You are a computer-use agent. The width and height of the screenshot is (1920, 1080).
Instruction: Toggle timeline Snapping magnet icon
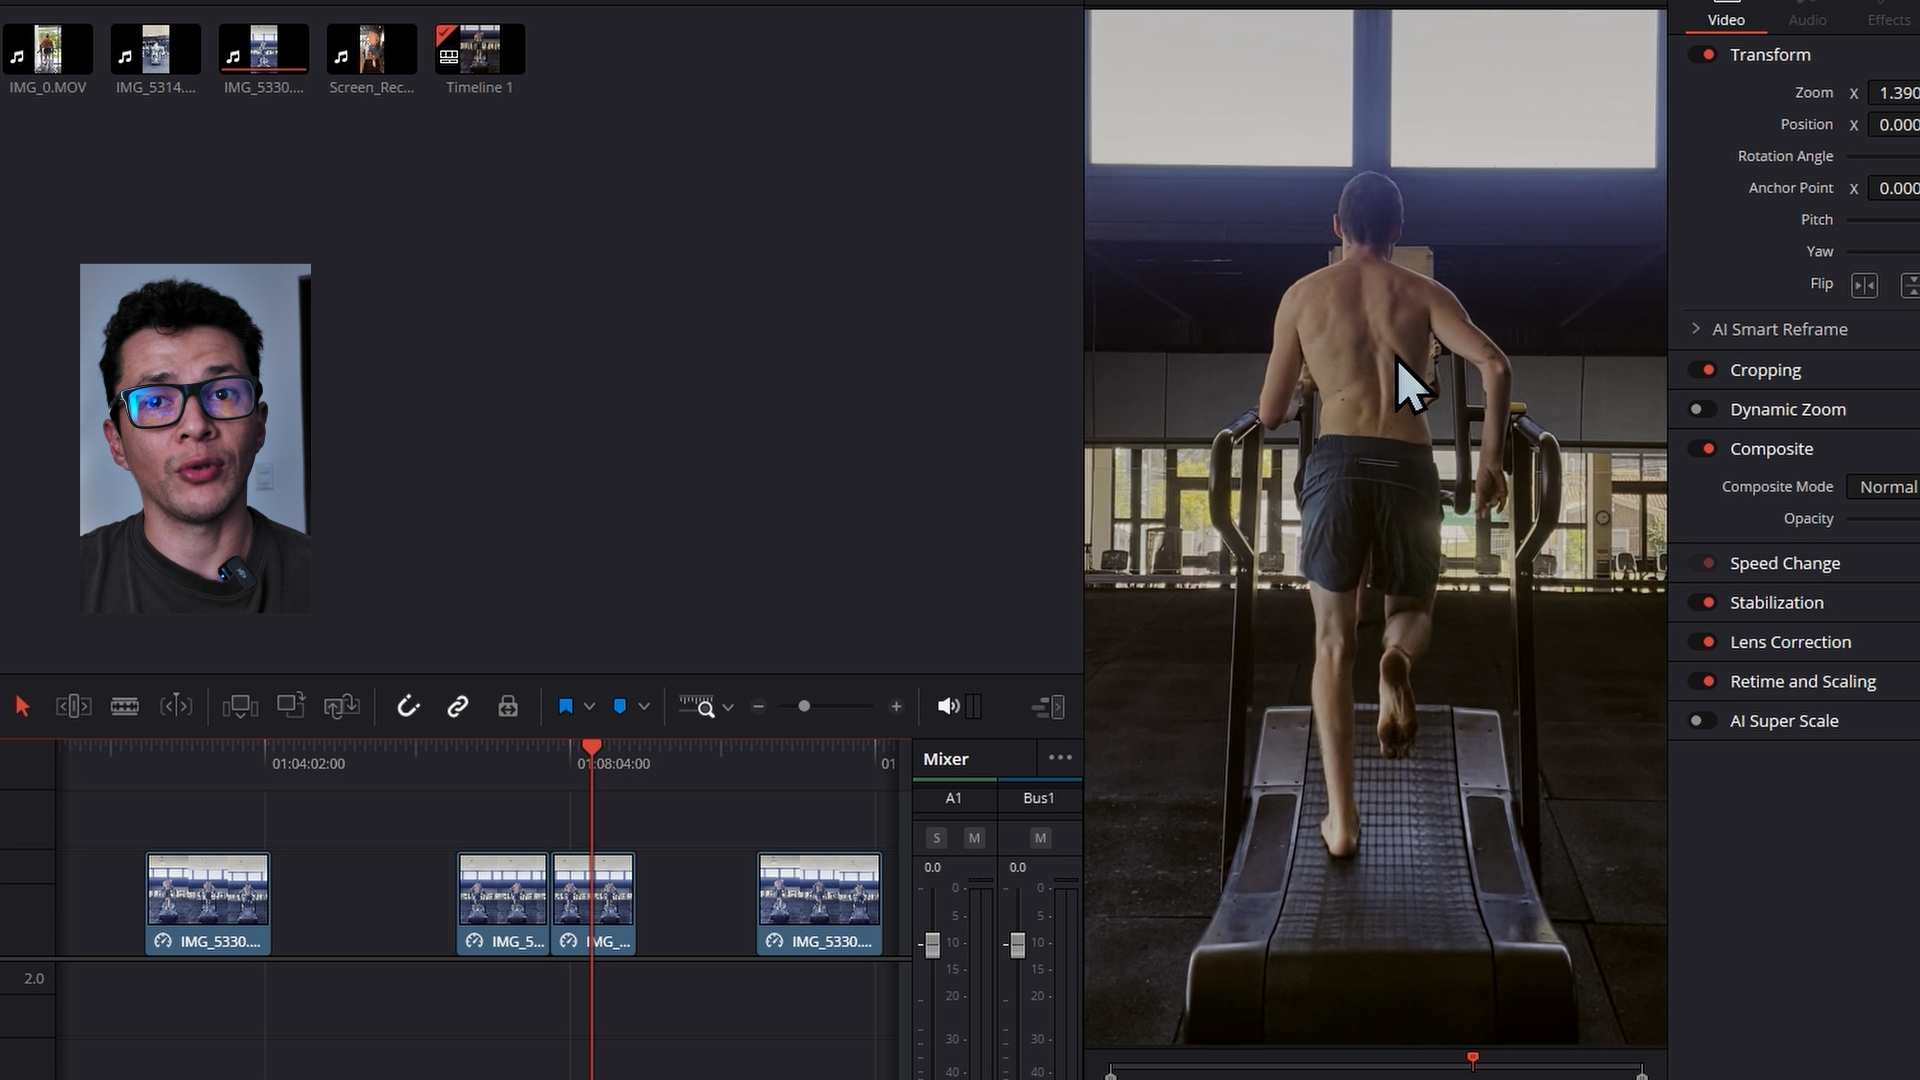pyautogui.click(x=408, y=707)
